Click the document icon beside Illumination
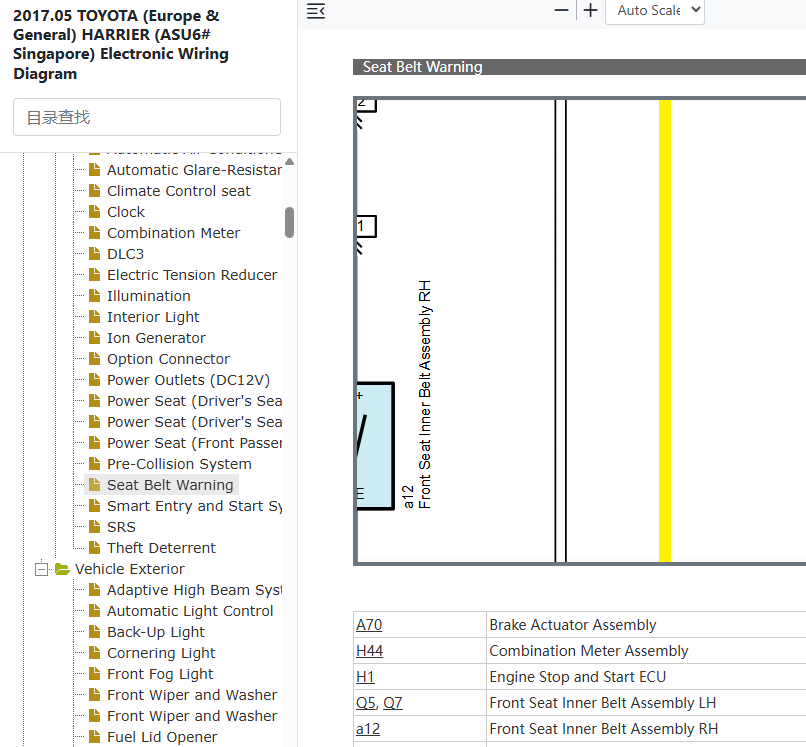Viewport: 806px width, 747px height. pos(94,296)
